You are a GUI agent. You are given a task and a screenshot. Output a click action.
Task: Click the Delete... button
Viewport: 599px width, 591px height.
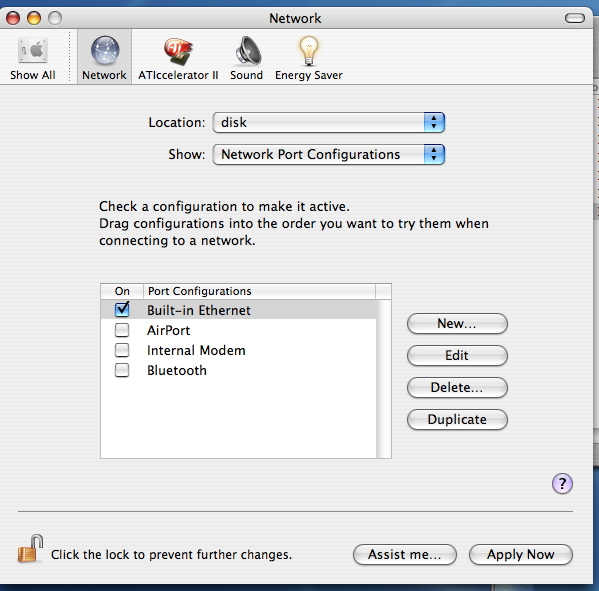pos(457,387)
